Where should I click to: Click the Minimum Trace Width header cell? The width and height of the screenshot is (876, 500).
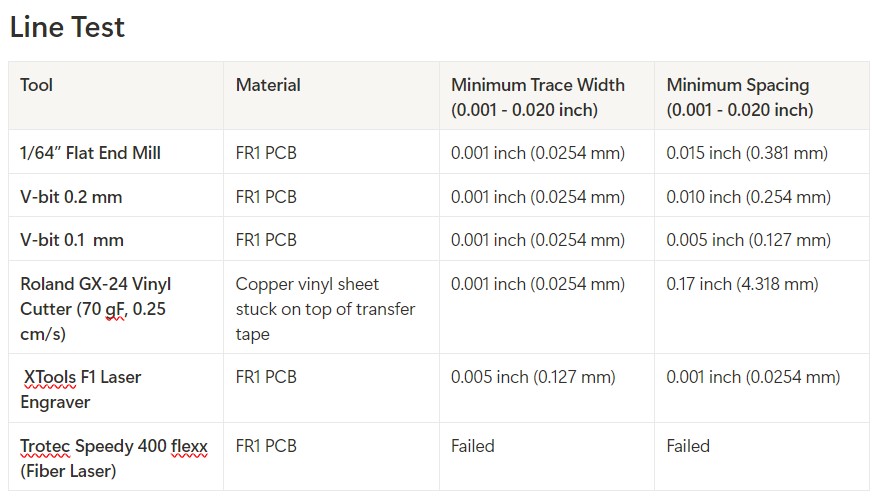546,96
